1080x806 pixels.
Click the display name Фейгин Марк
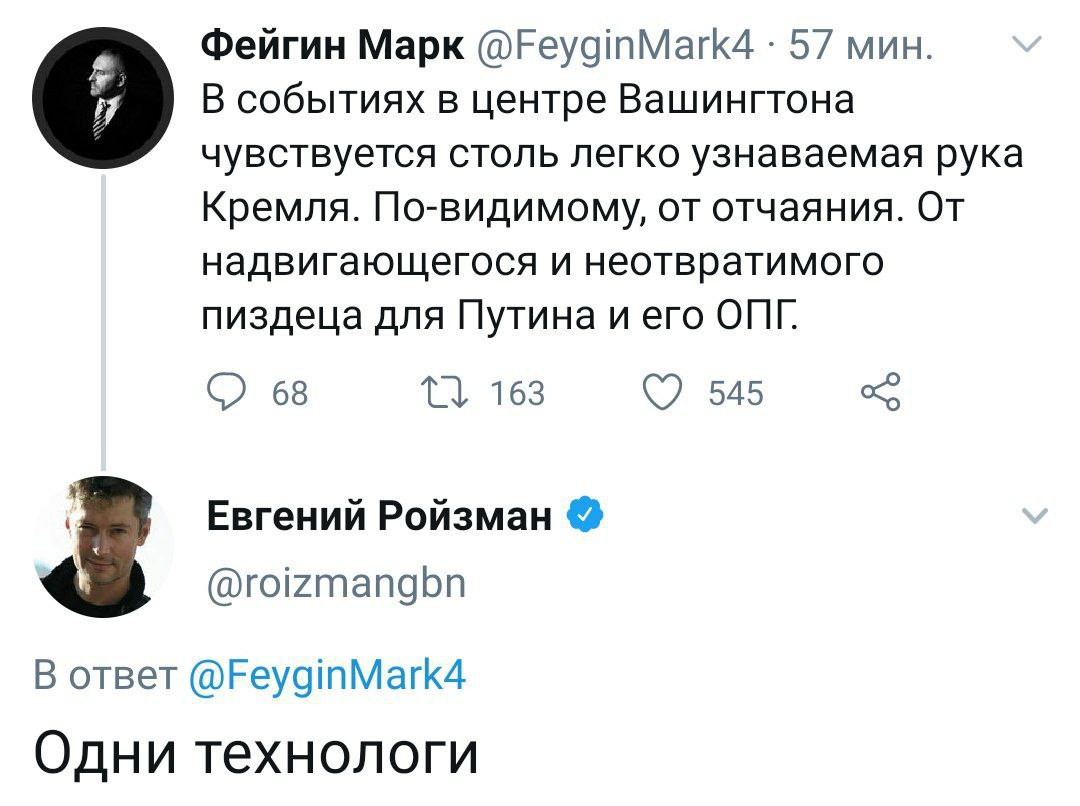click(x=333, y=46)
